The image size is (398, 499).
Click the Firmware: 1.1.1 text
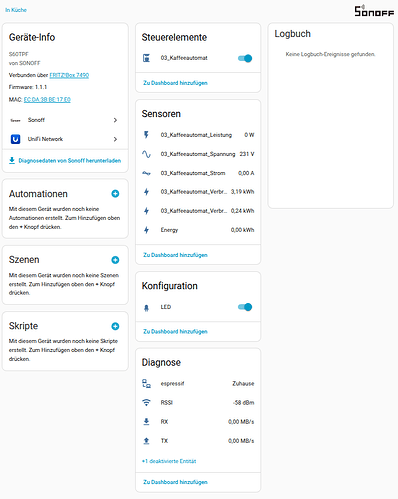click(x=28, y=87)
